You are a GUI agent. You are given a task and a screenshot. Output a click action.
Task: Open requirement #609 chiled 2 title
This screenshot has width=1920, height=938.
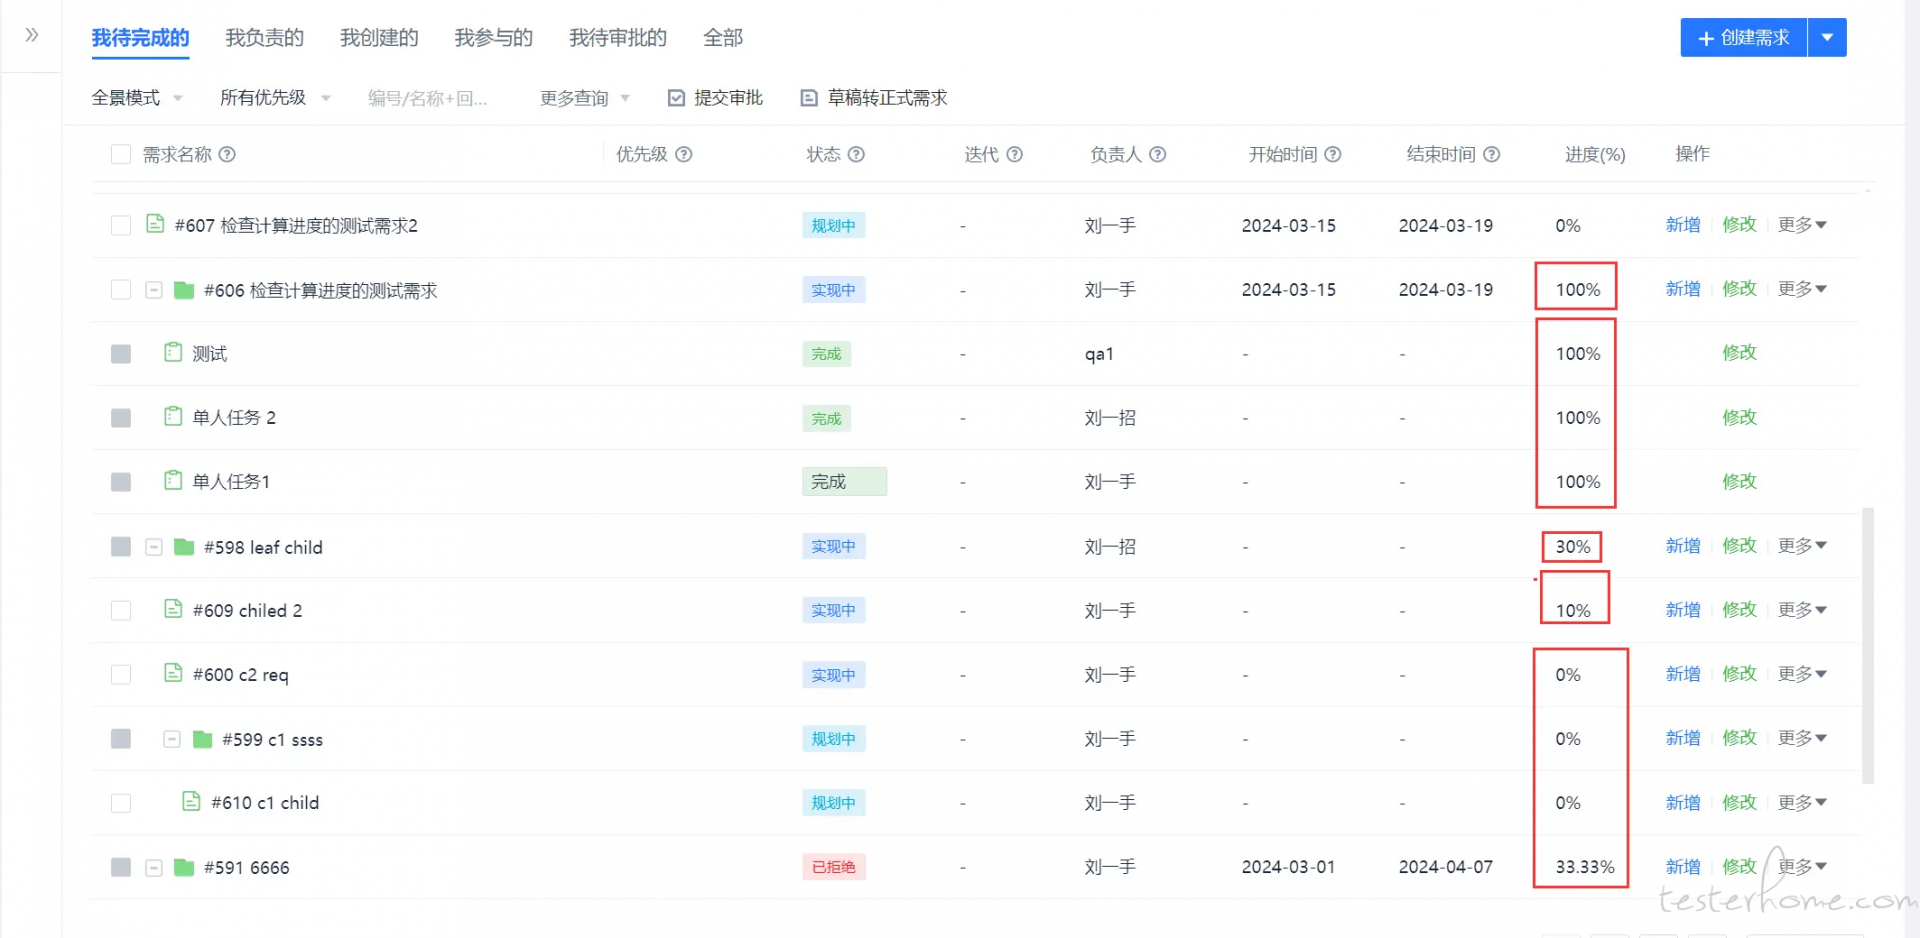tap(247, 610)
